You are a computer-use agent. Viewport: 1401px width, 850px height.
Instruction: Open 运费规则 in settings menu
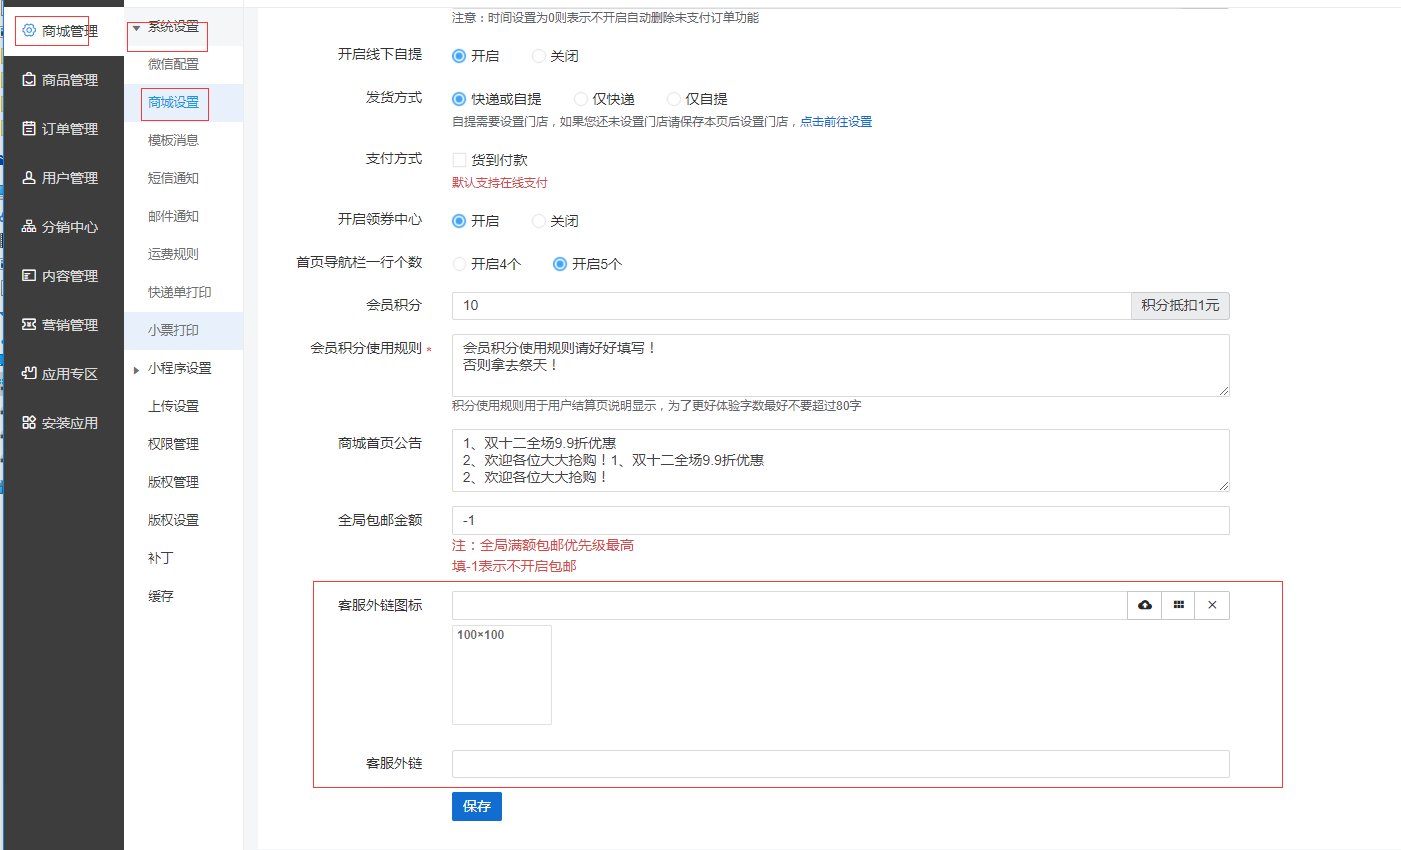point(173,254)
